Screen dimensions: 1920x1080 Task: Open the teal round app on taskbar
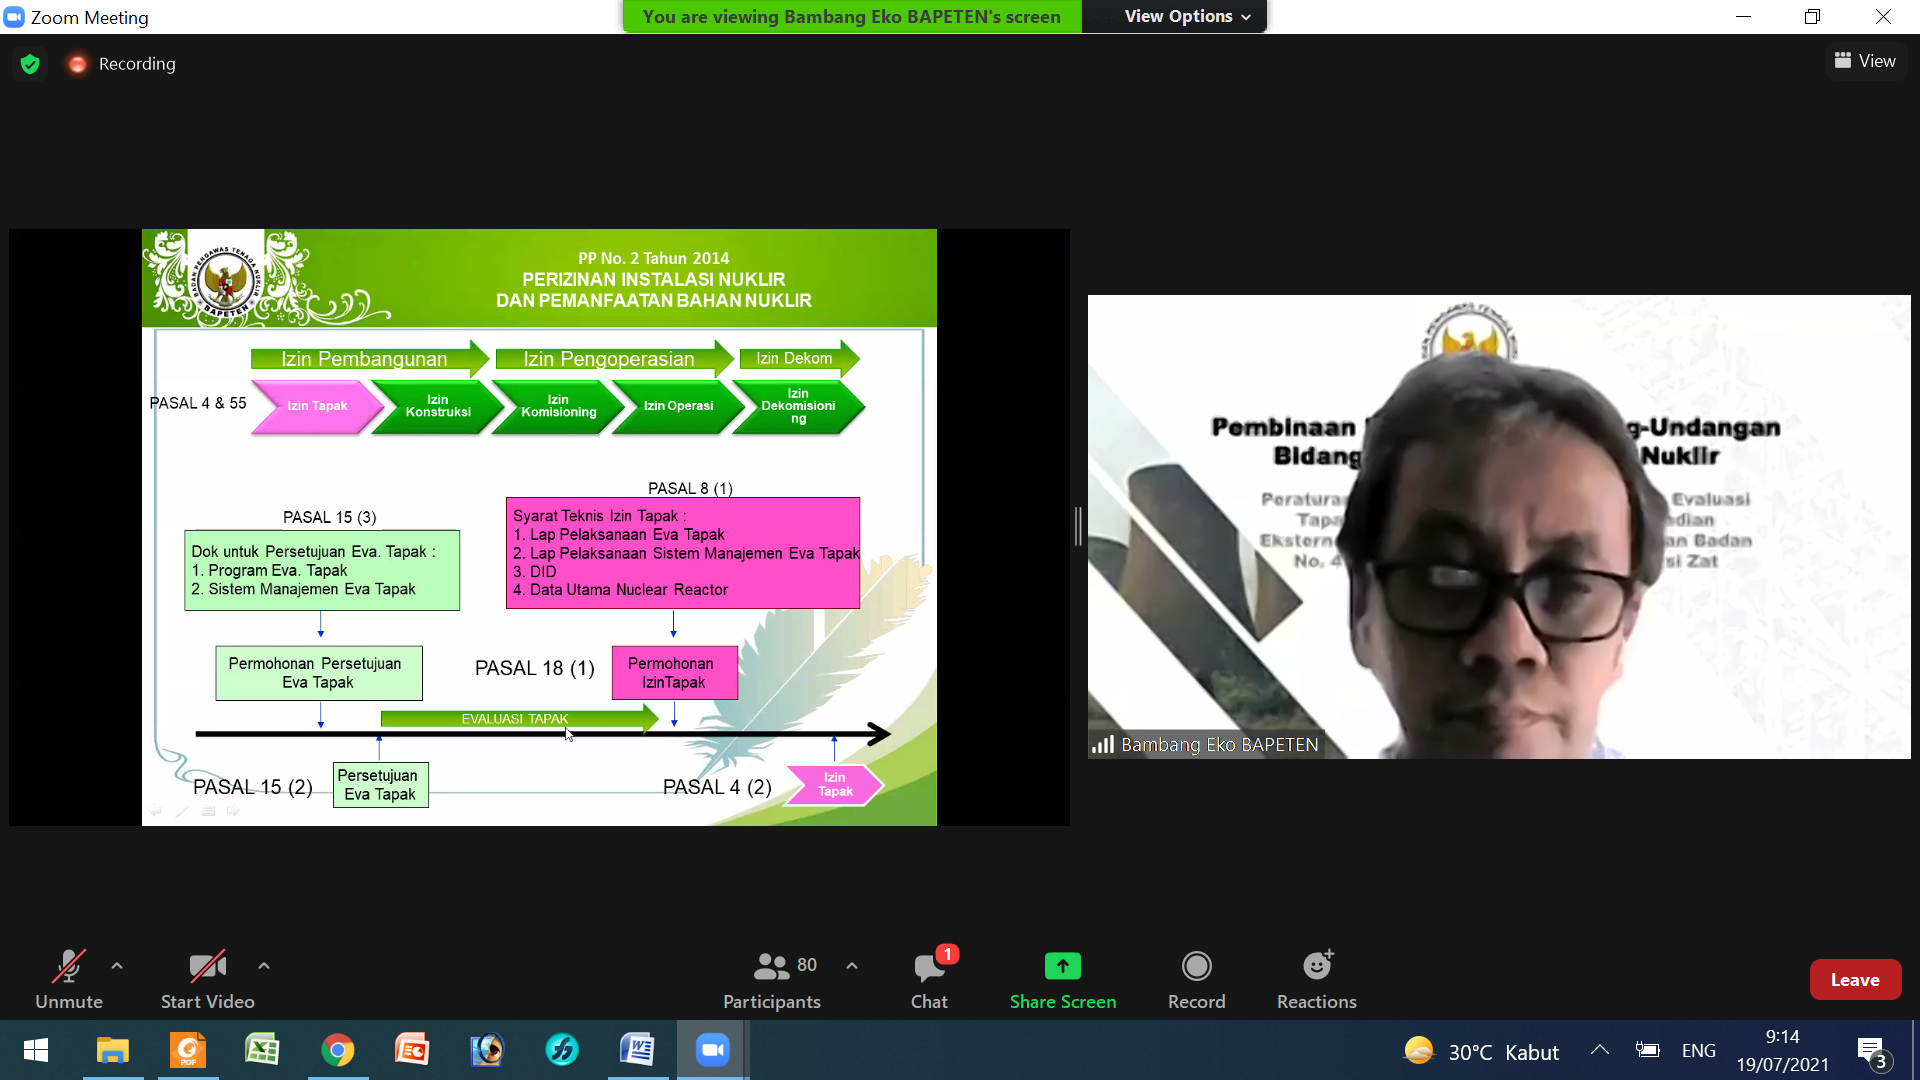[562, 1050]
